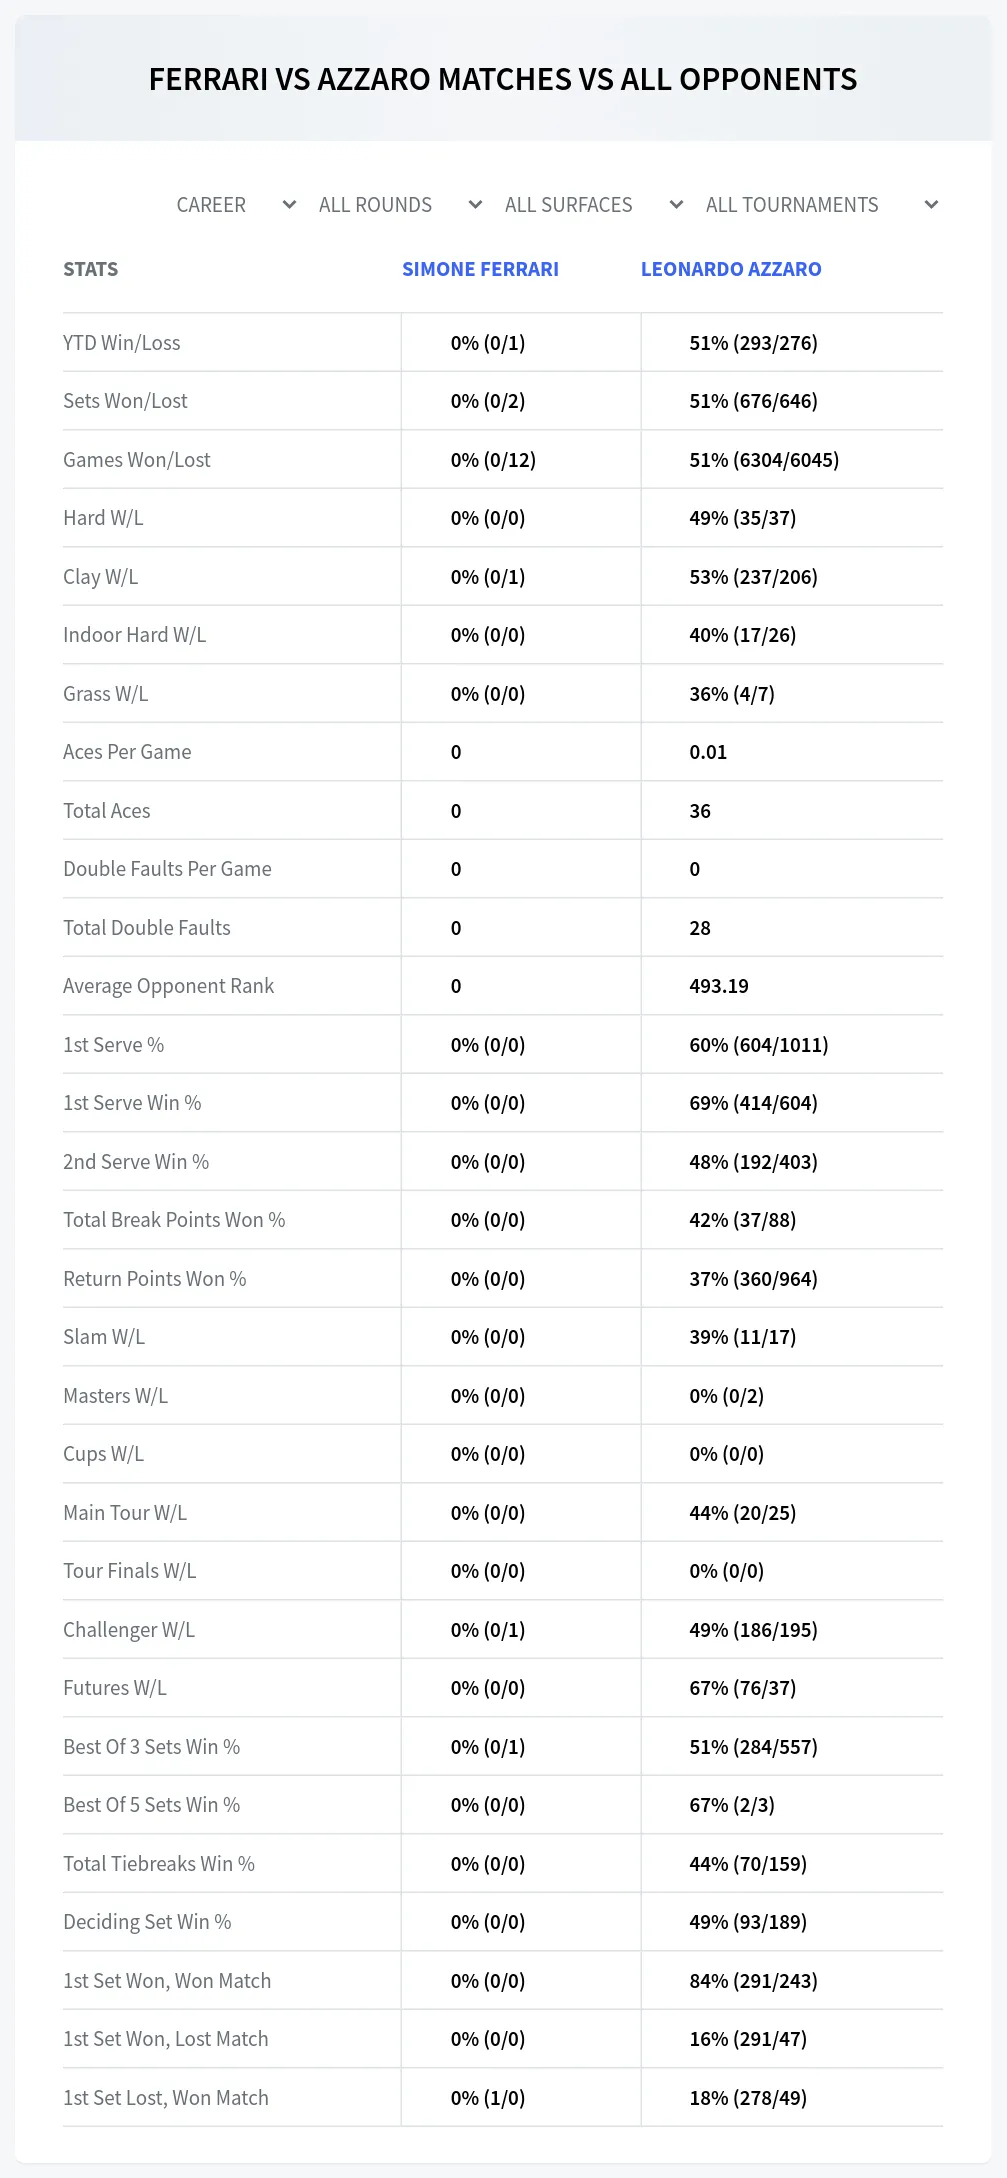Click Azzaro's Challenger W/L value
This screenshot has height=2178, width=1007.
click(x=753, y=1630)
